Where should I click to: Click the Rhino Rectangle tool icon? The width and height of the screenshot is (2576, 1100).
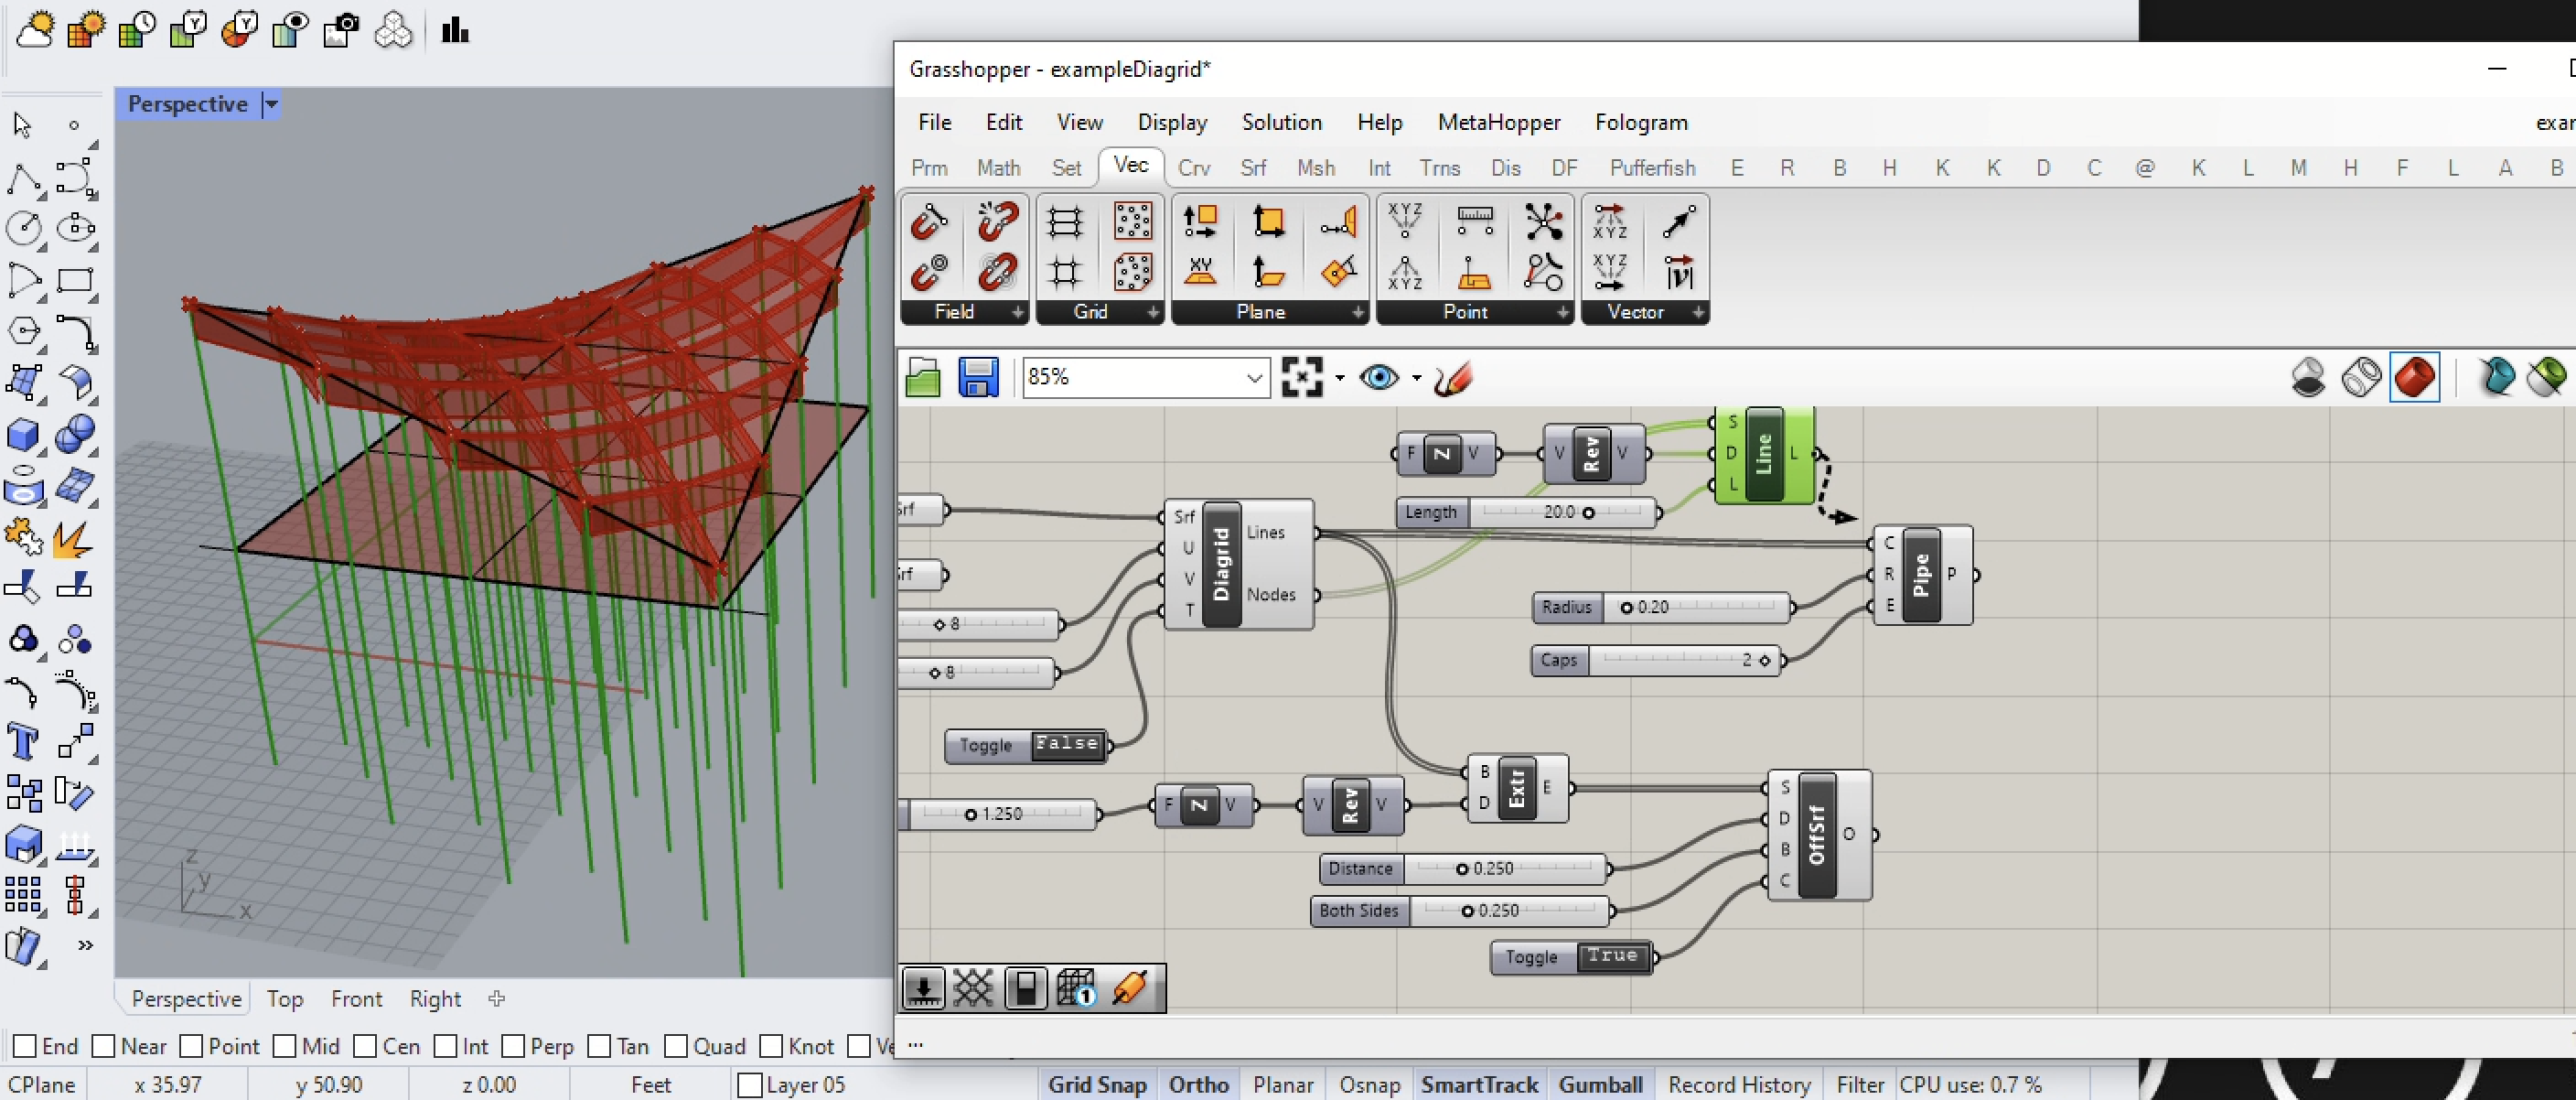(x=75, y=280)
